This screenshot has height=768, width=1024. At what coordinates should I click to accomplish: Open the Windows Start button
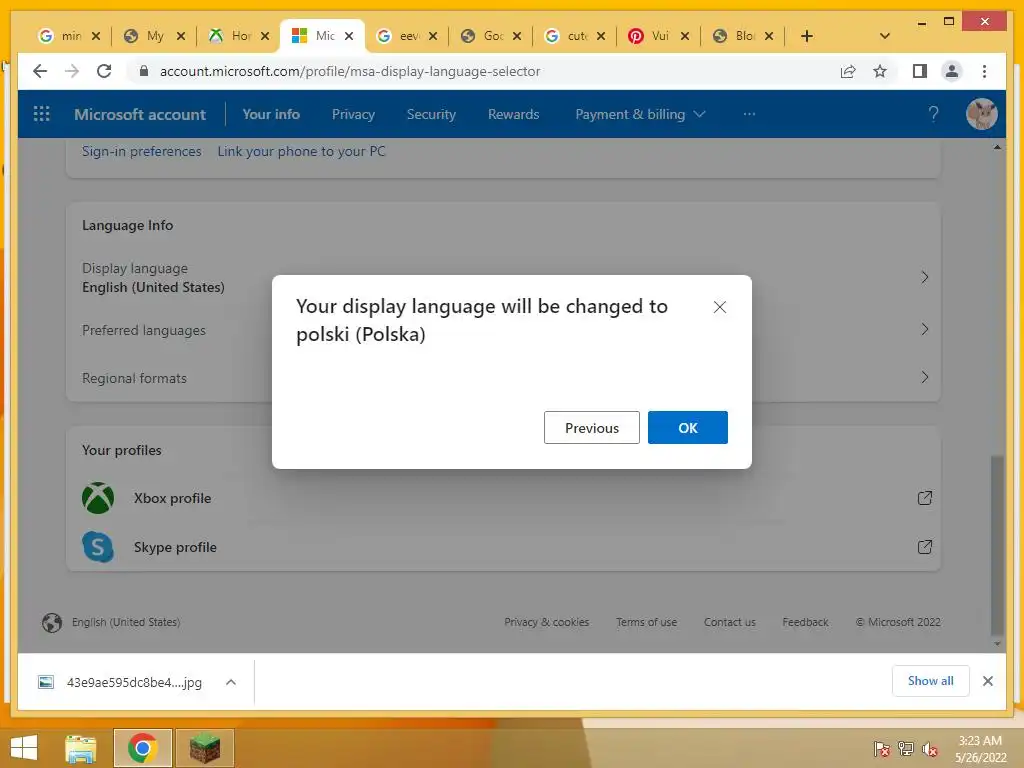click(x=25, y=748)
